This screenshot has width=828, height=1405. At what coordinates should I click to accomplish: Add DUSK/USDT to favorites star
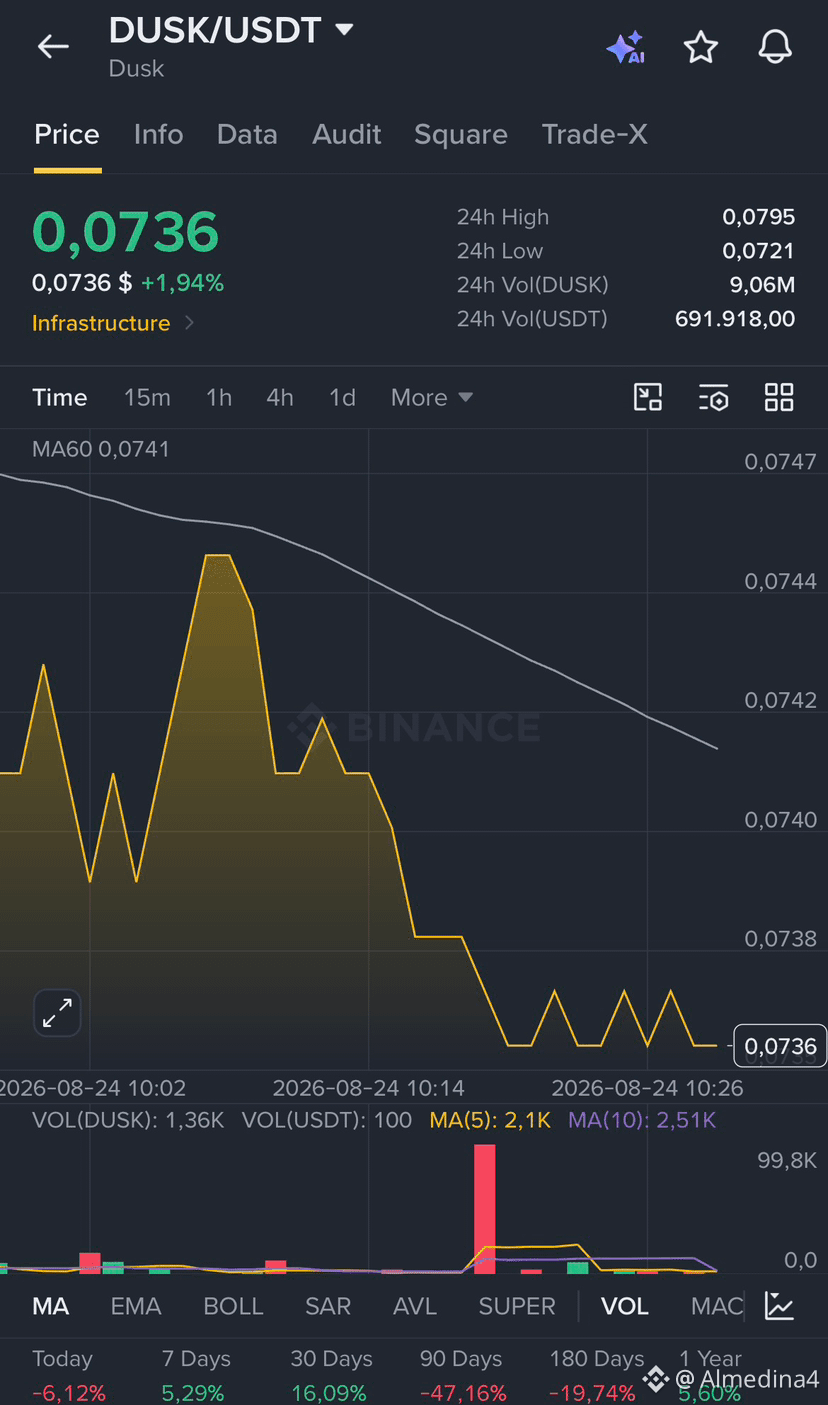point(701,47)
